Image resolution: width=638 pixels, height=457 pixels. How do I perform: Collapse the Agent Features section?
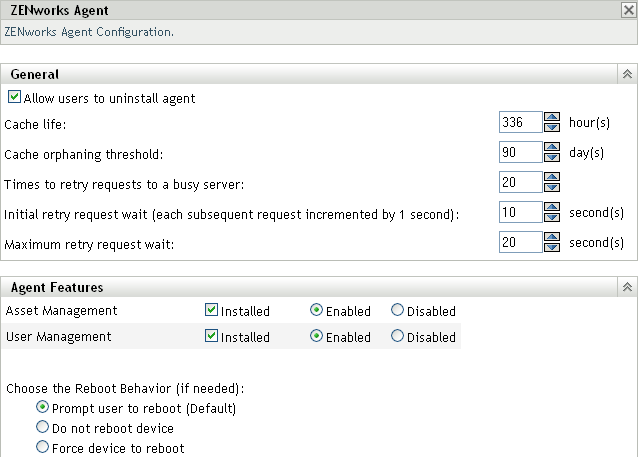pyautogui.click(x=627, y=287)
